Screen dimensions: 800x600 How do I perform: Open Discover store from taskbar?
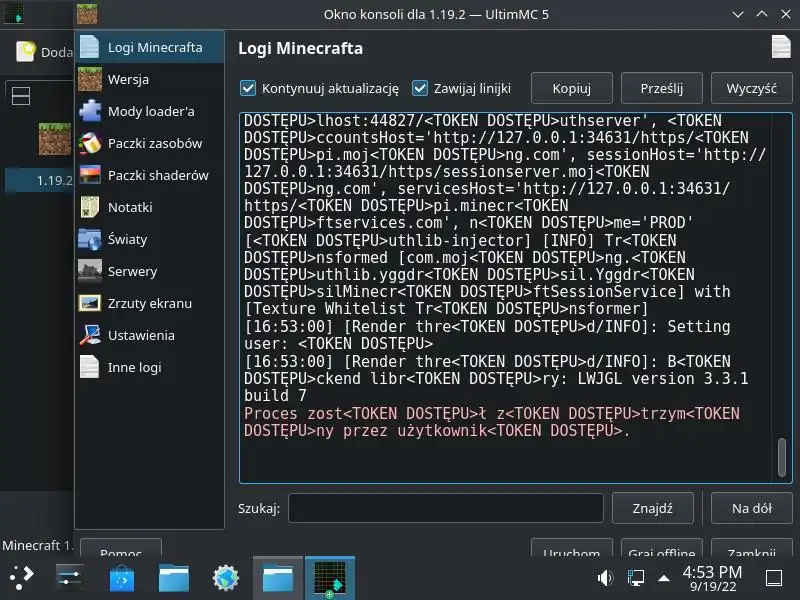coord(122,578)
